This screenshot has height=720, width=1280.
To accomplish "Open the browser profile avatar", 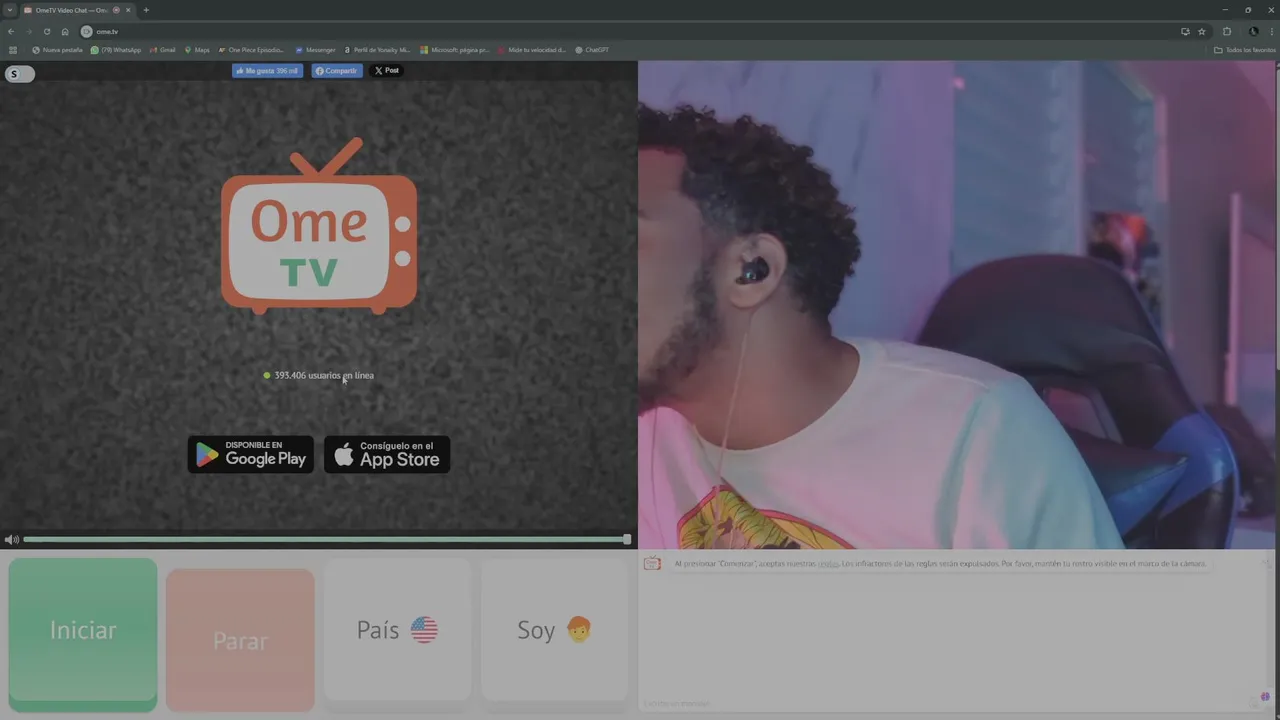I will (x=1253, y=32).
